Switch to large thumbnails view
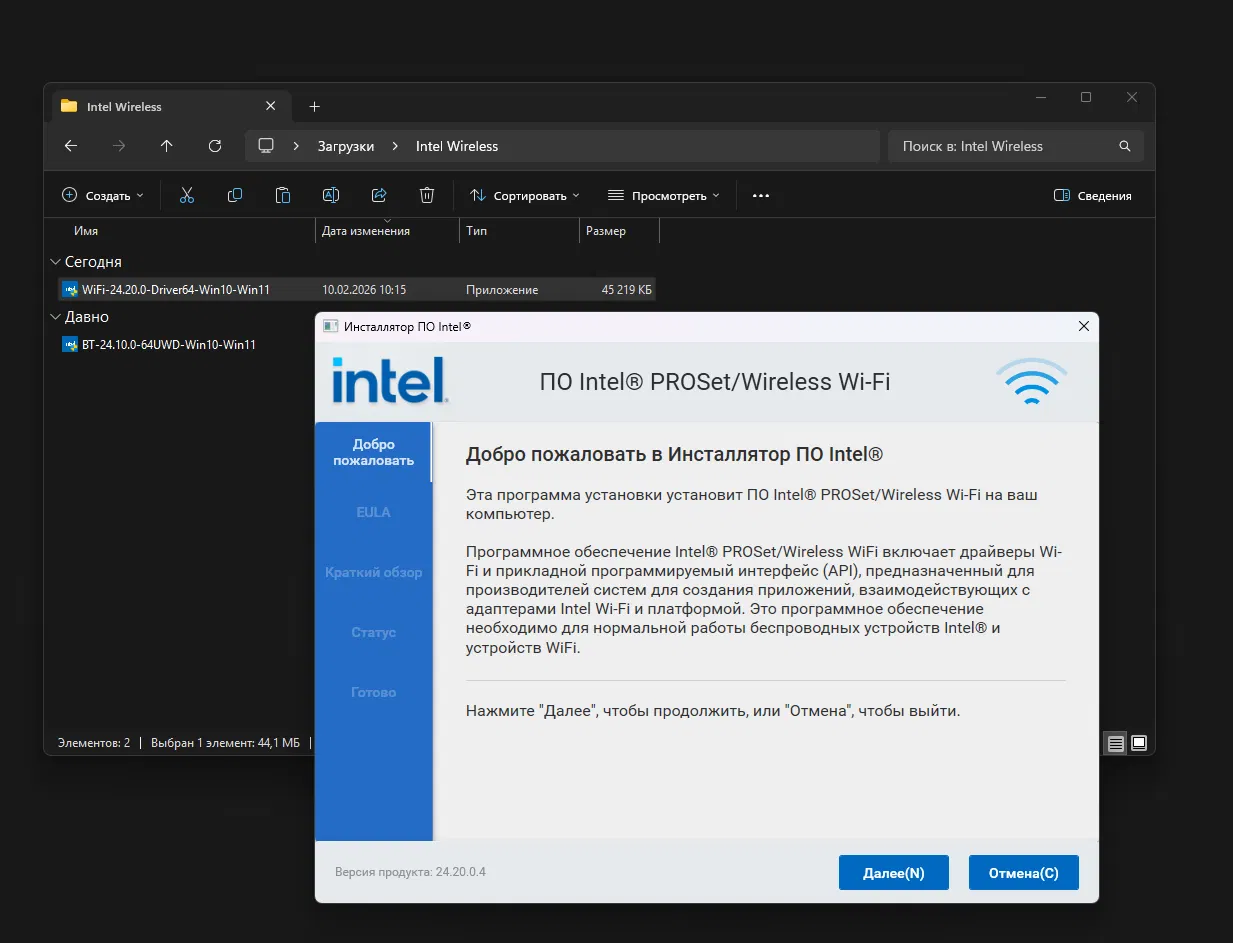 [1139, 743]
